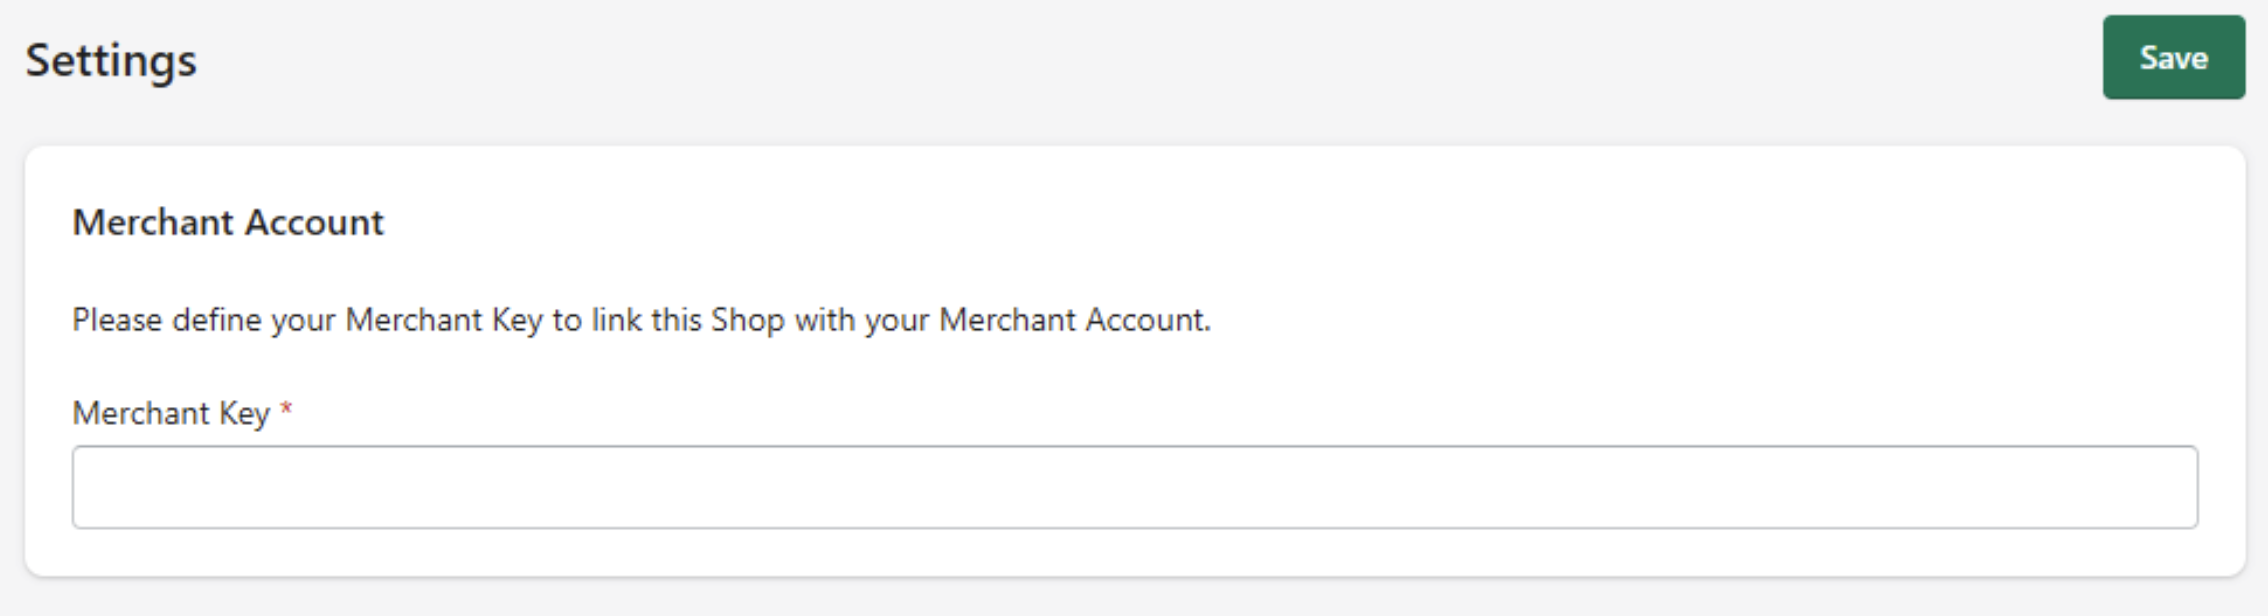Click the word 'Key' in the field label
2268x616 pixels.
coord(244,413)
